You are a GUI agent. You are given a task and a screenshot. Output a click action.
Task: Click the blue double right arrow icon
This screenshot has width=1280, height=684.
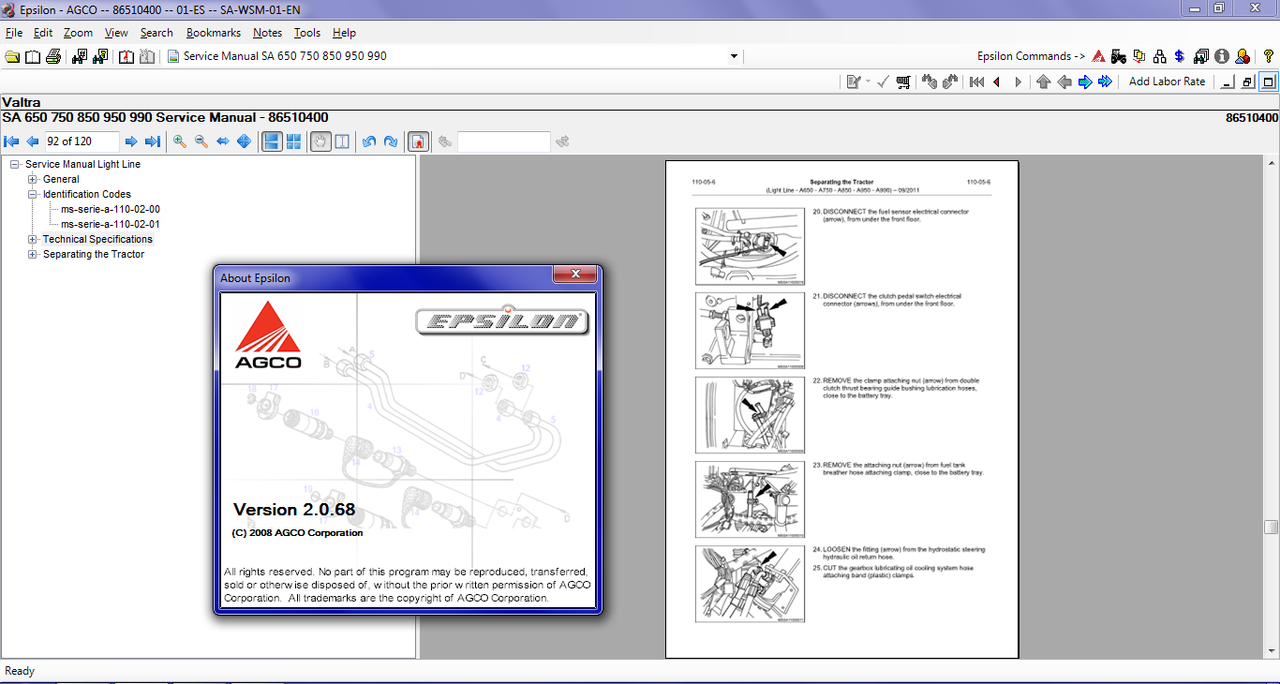click(1105, 82)
